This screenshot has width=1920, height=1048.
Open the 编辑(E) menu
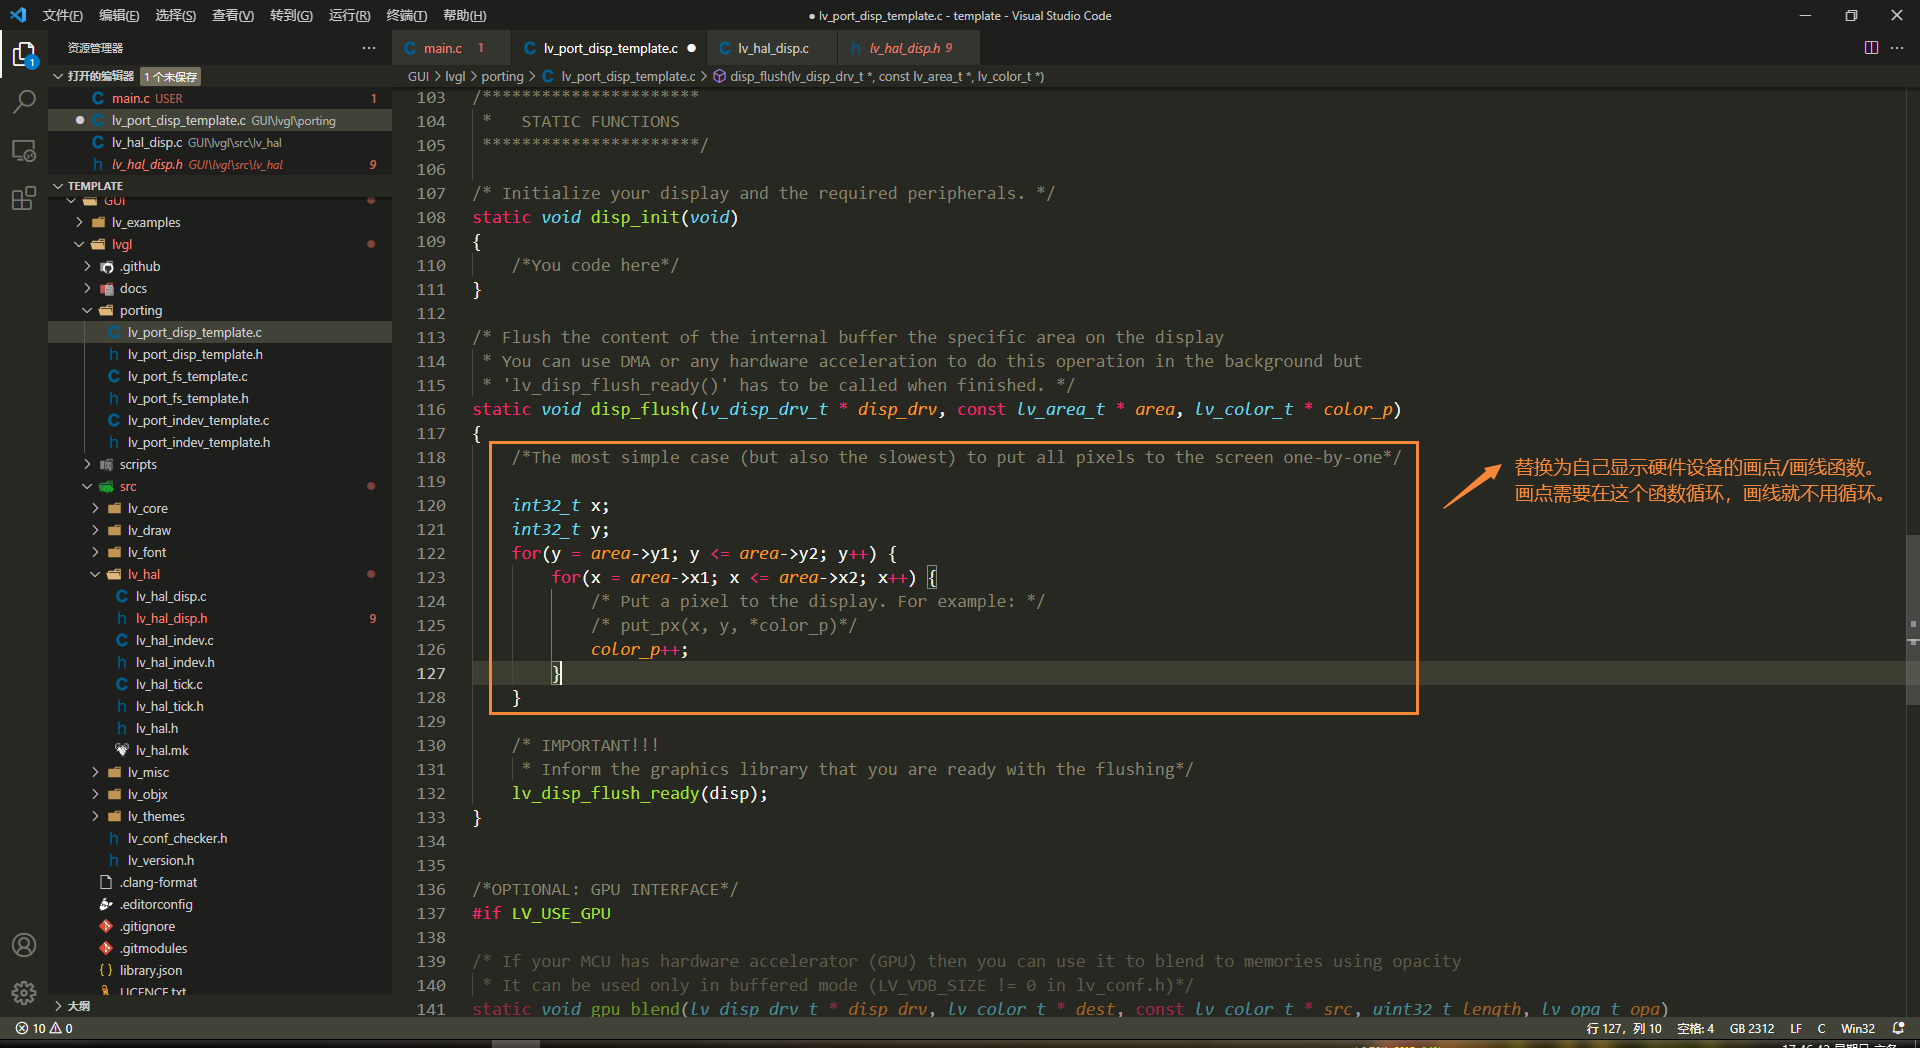click(x=119, y=15)
